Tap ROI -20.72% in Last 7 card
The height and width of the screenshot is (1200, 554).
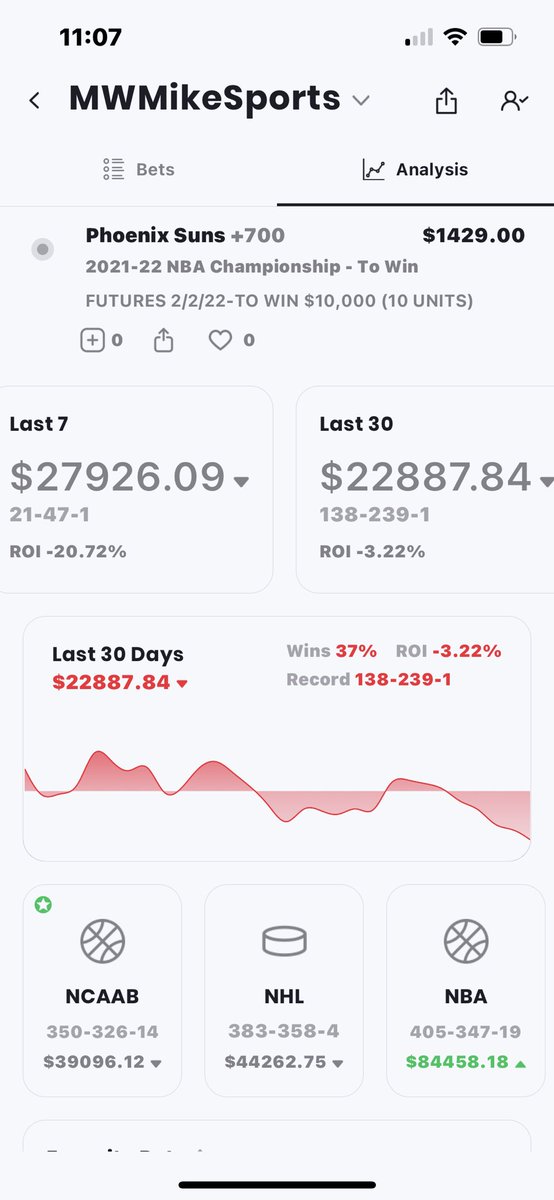pyautogui.click(x=68, y=551)
